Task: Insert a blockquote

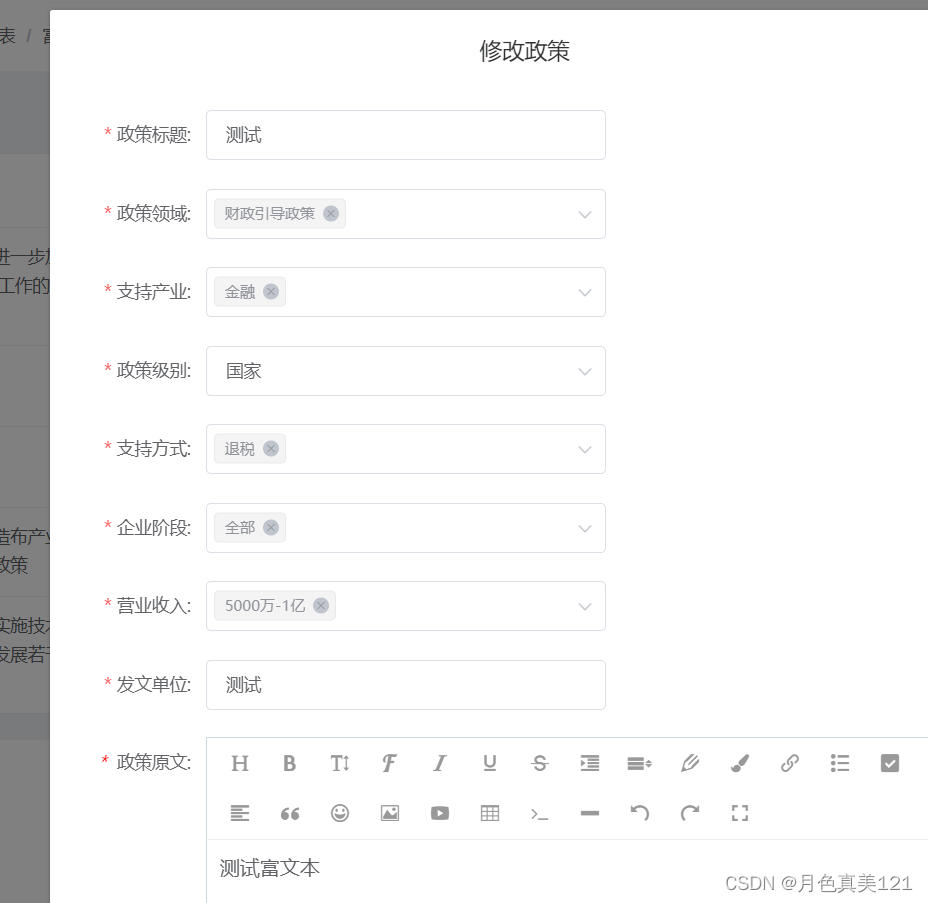Action: pyautogui.click(x=290, y=813)
